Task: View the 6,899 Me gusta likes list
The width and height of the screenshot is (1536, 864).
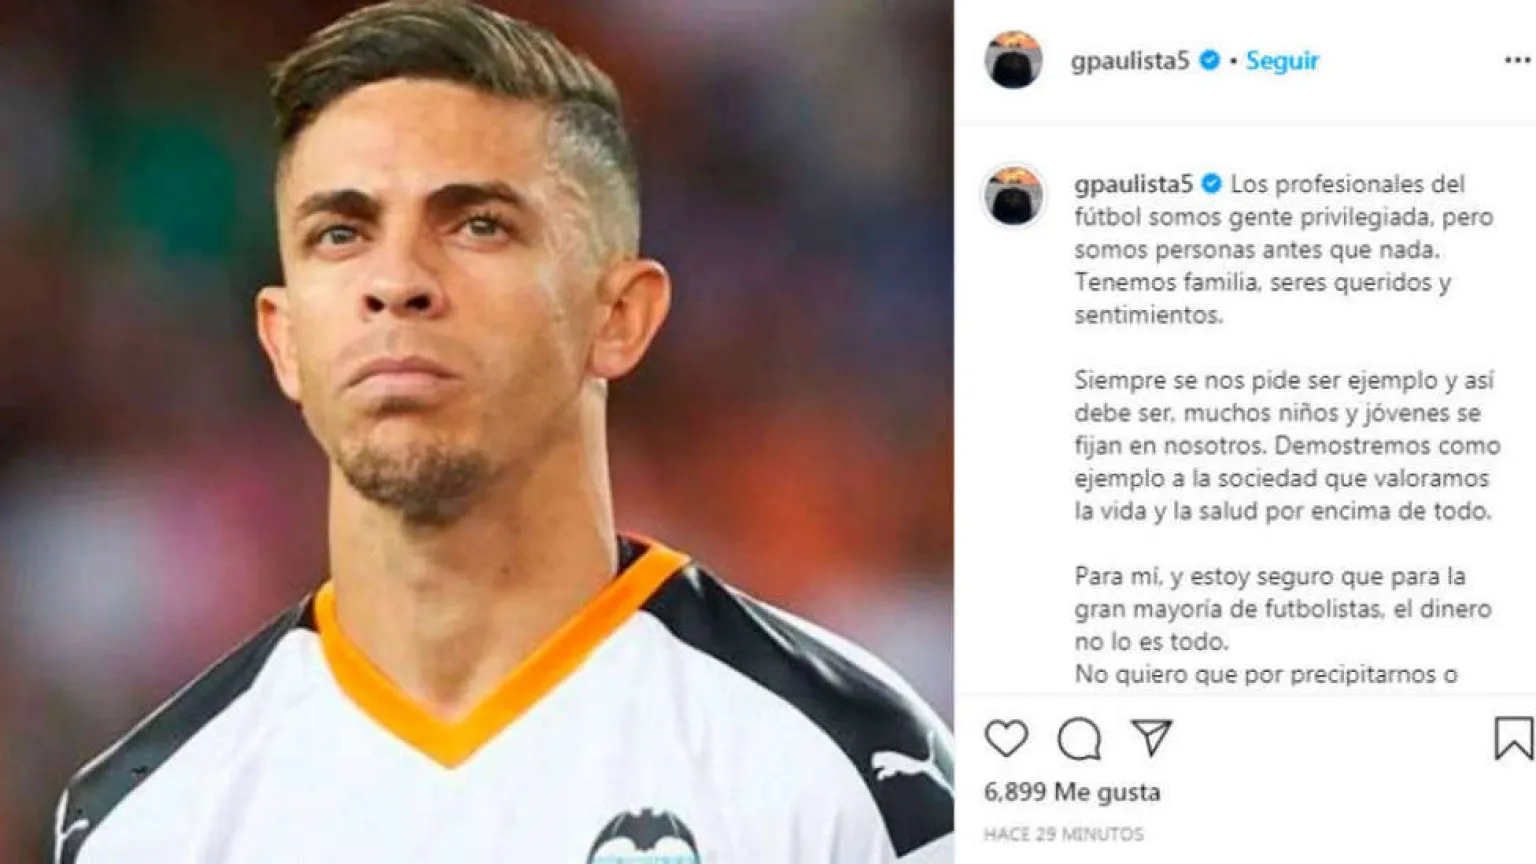Action: tap(1072, 792)
